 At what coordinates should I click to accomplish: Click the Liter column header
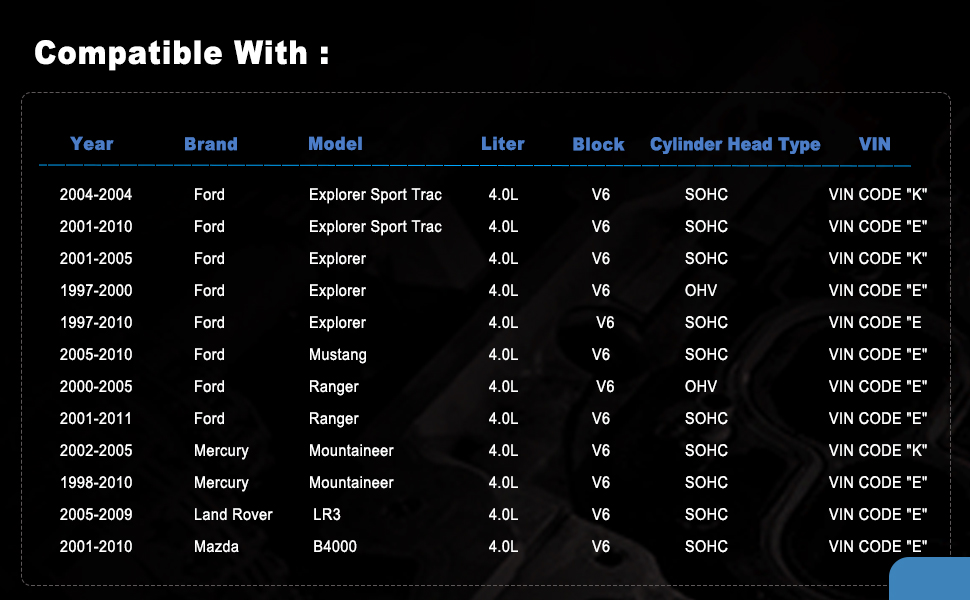pyautogui.click(x=503, y=144)
